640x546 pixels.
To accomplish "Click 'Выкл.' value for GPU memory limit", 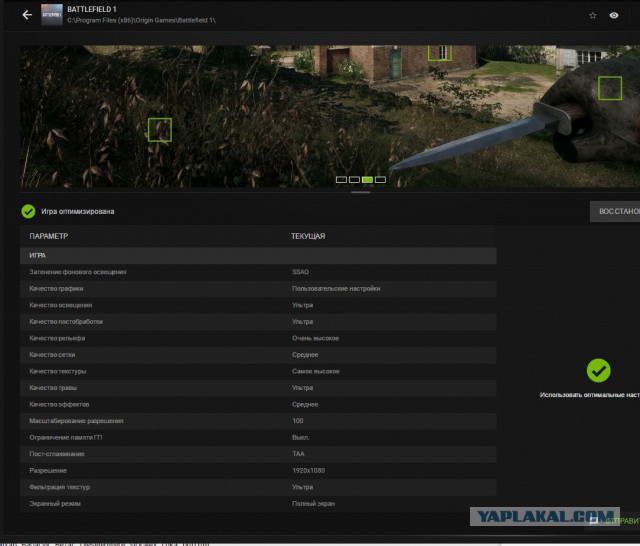I will coord(300,437).
